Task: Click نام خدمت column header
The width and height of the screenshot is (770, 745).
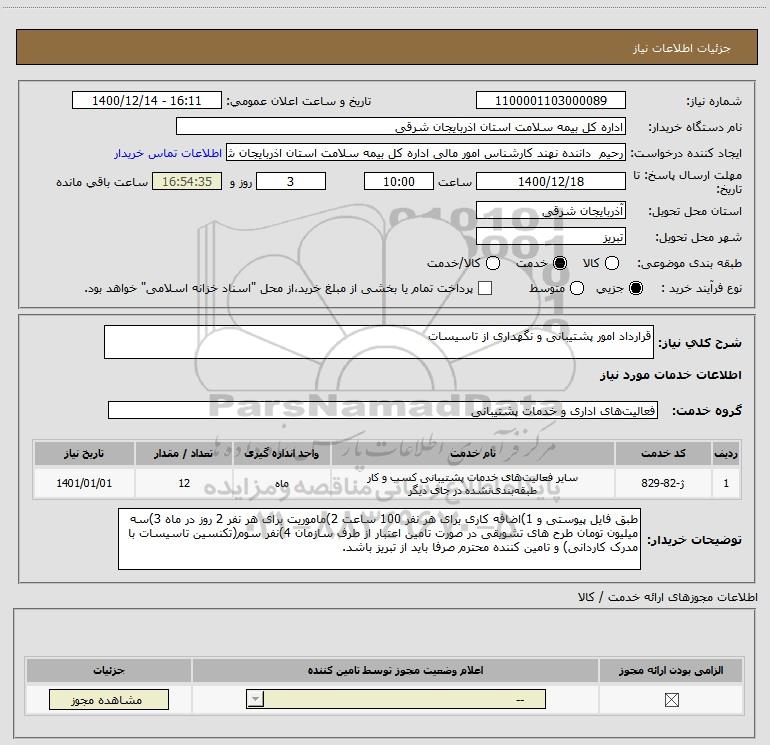Action: coord(472,453)
